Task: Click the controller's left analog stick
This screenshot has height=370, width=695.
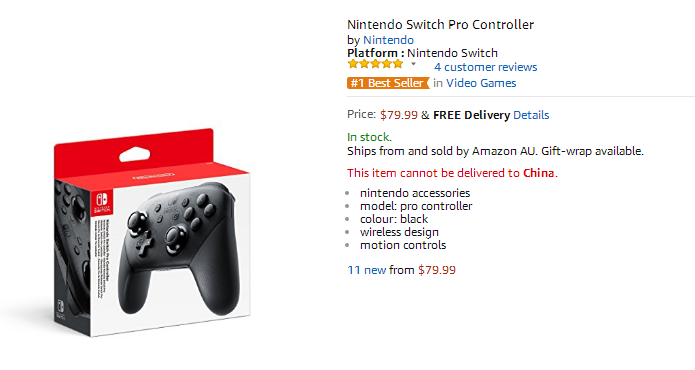Action: 137,221
